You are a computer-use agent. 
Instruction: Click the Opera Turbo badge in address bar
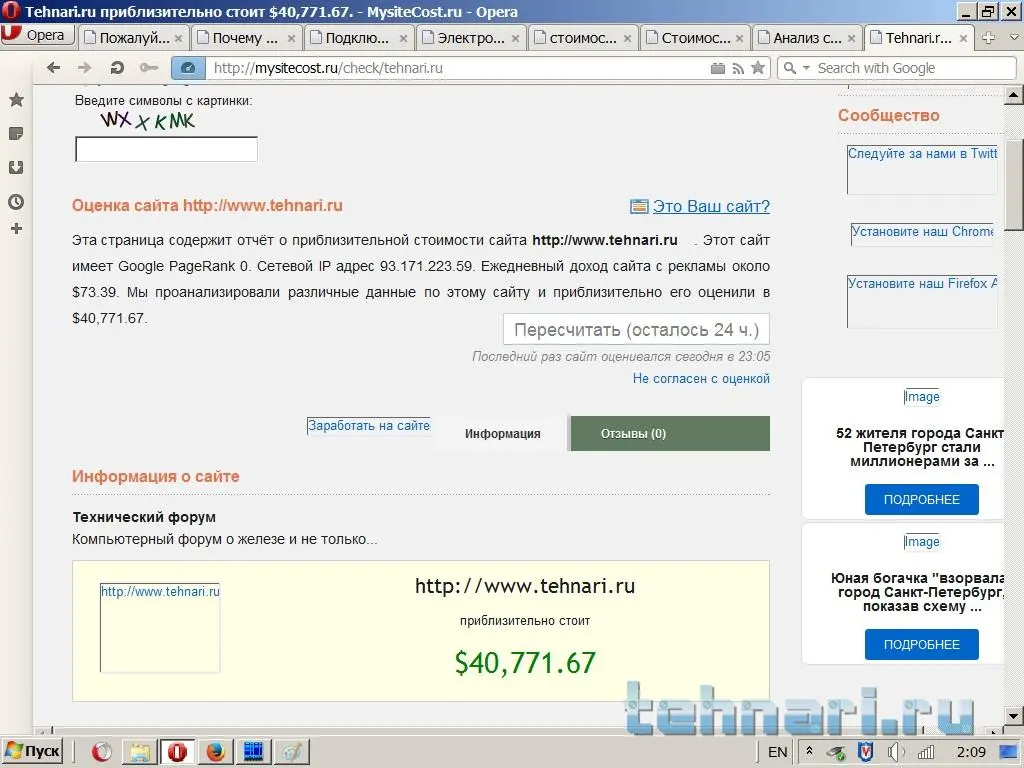(x=188, y=68)
